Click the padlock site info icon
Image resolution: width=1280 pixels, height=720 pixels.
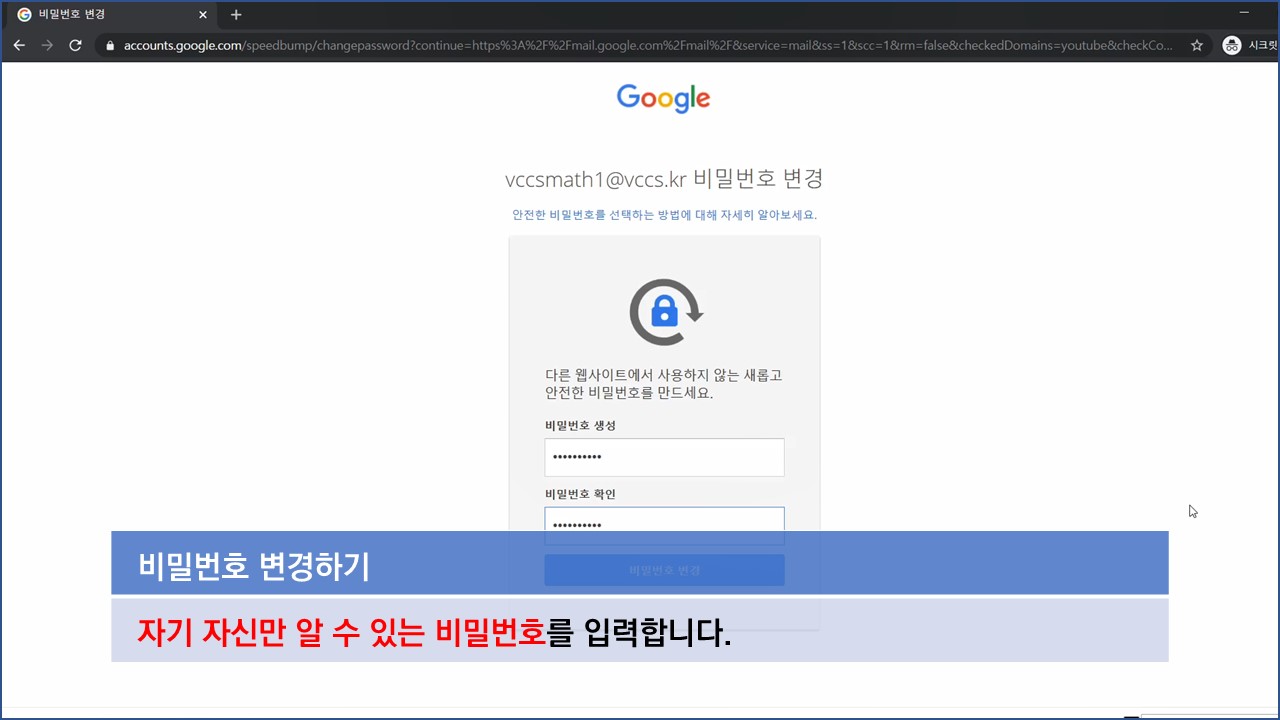tap(110, 45)
